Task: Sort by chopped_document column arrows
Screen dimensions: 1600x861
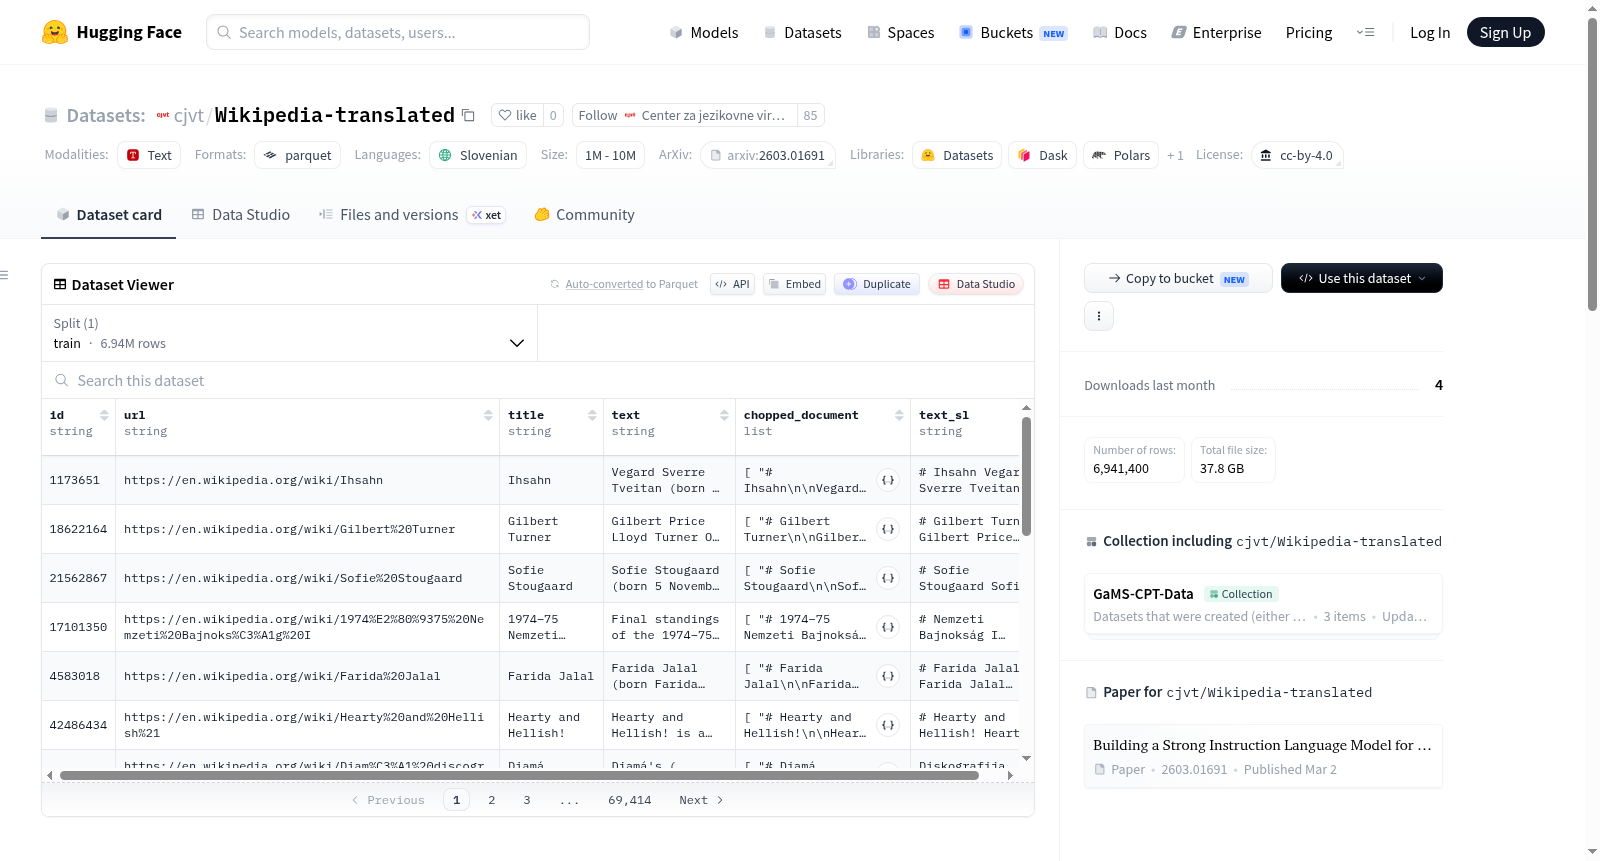Action: (x=899, y=415)
